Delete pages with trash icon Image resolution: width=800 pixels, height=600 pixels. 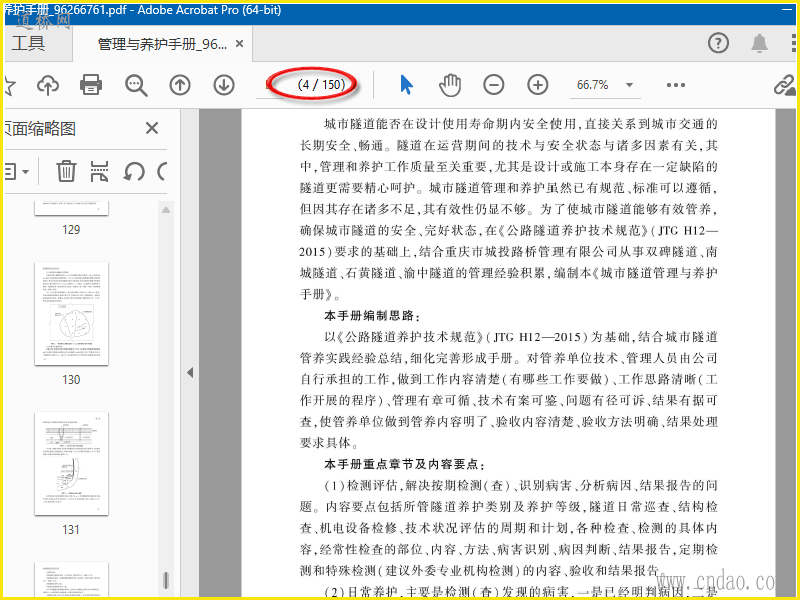pos(66,171)
